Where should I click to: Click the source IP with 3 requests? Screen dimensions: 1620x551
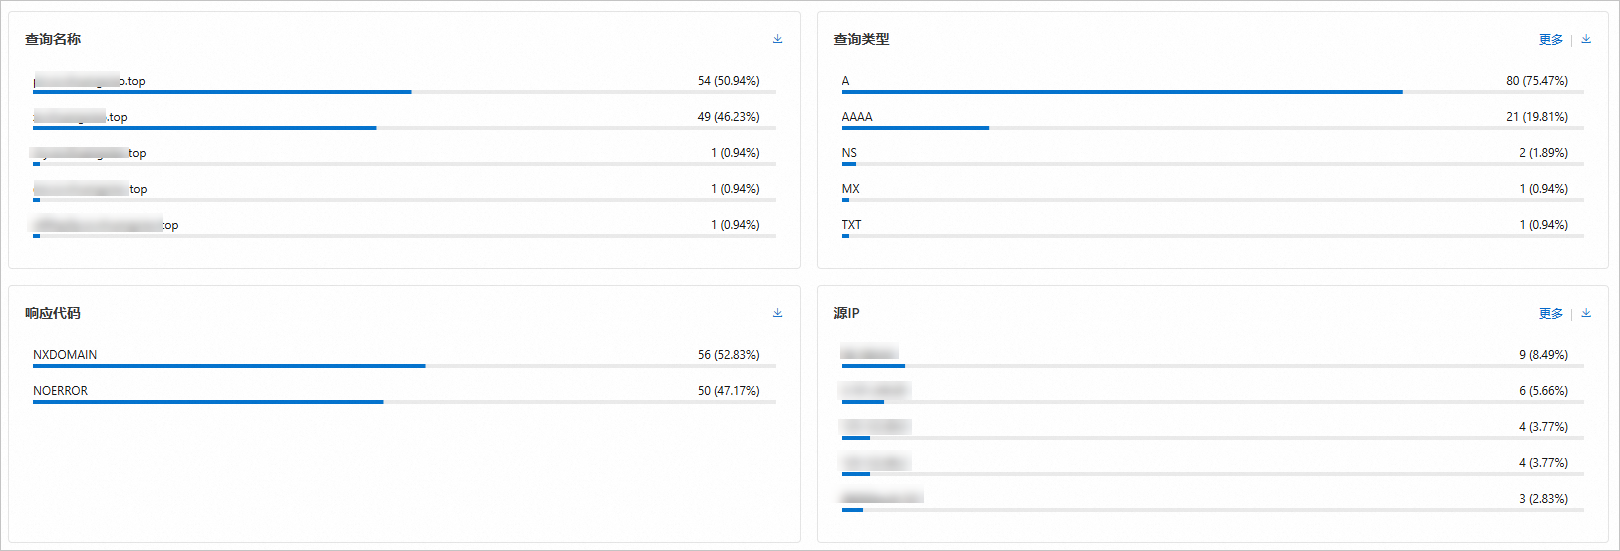[x=881, y=497]
